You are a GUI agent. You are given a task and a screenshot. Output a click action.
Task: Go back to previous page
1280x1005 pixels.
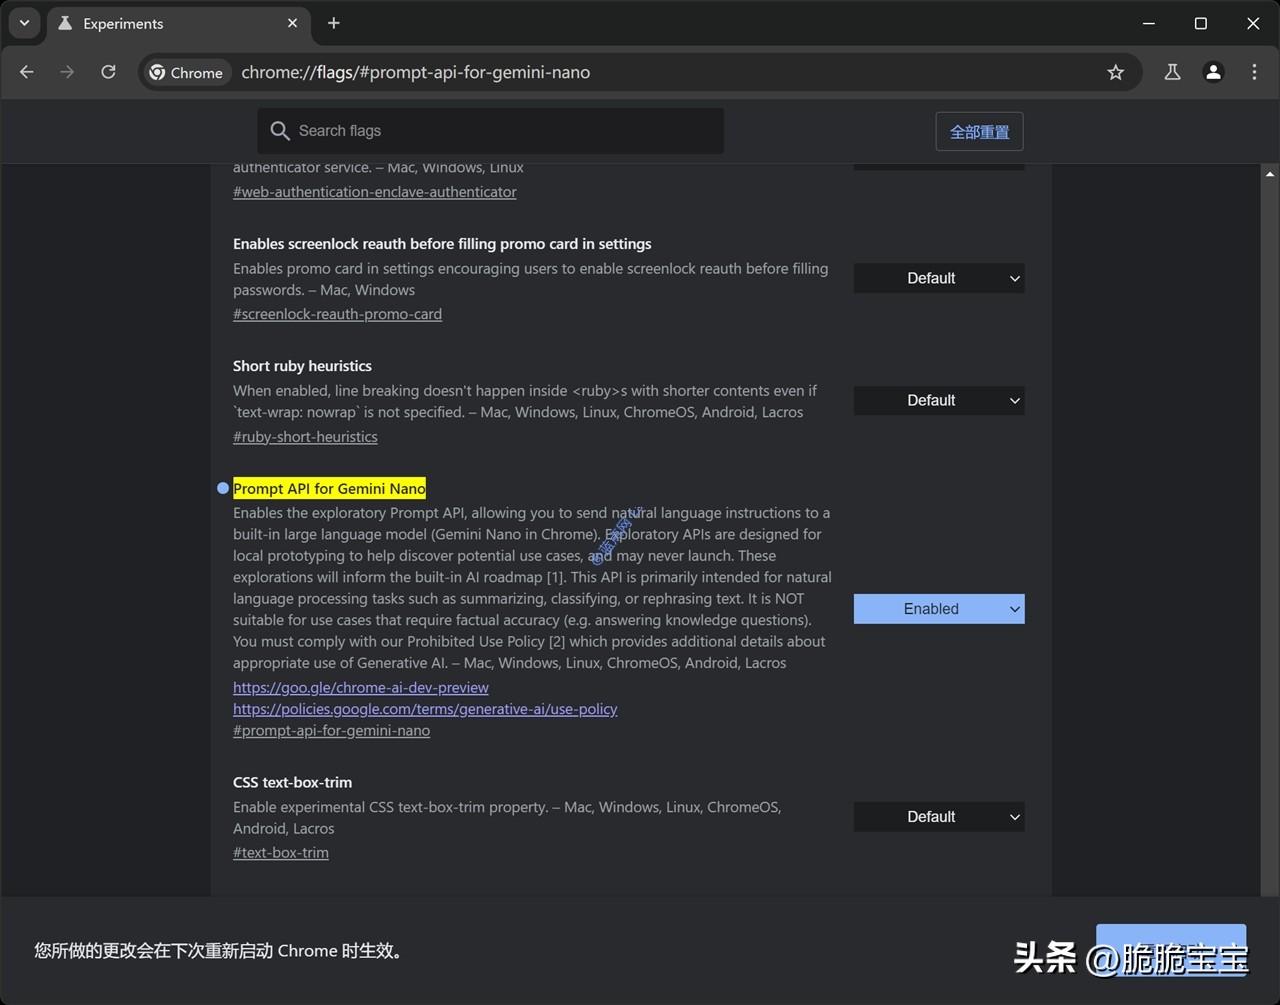(x=27, y=72)
